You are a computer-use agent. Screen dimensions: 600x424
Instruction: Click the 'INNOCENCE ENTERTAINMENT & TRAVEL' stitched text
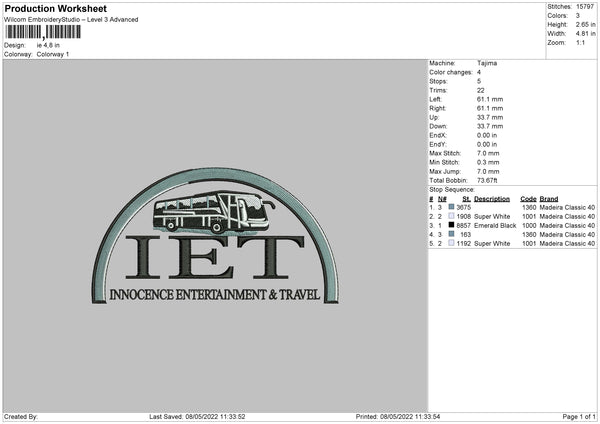tap(215, 294)
